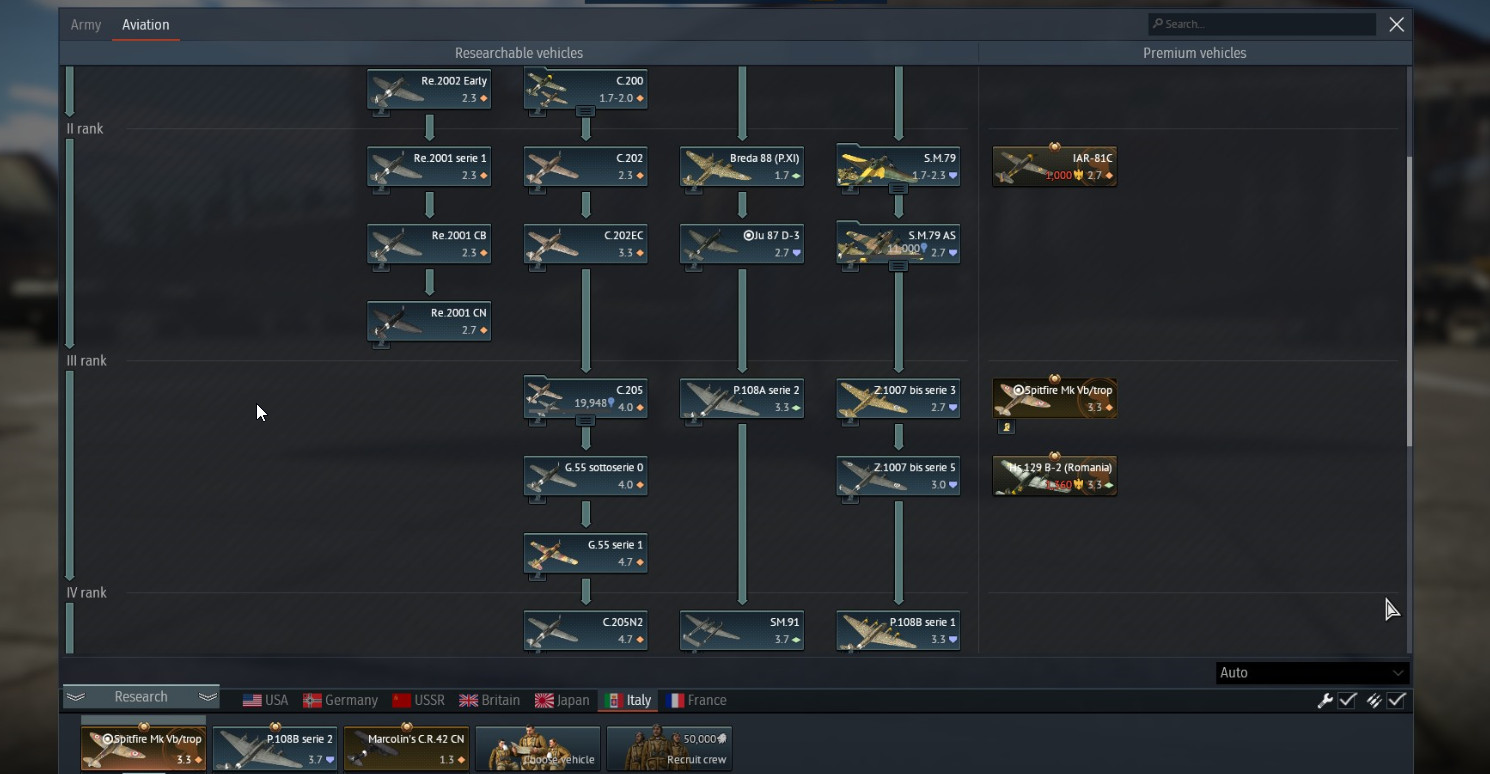Switch nation to Britain
This screenshot has width=1490, height=774.
489,701
